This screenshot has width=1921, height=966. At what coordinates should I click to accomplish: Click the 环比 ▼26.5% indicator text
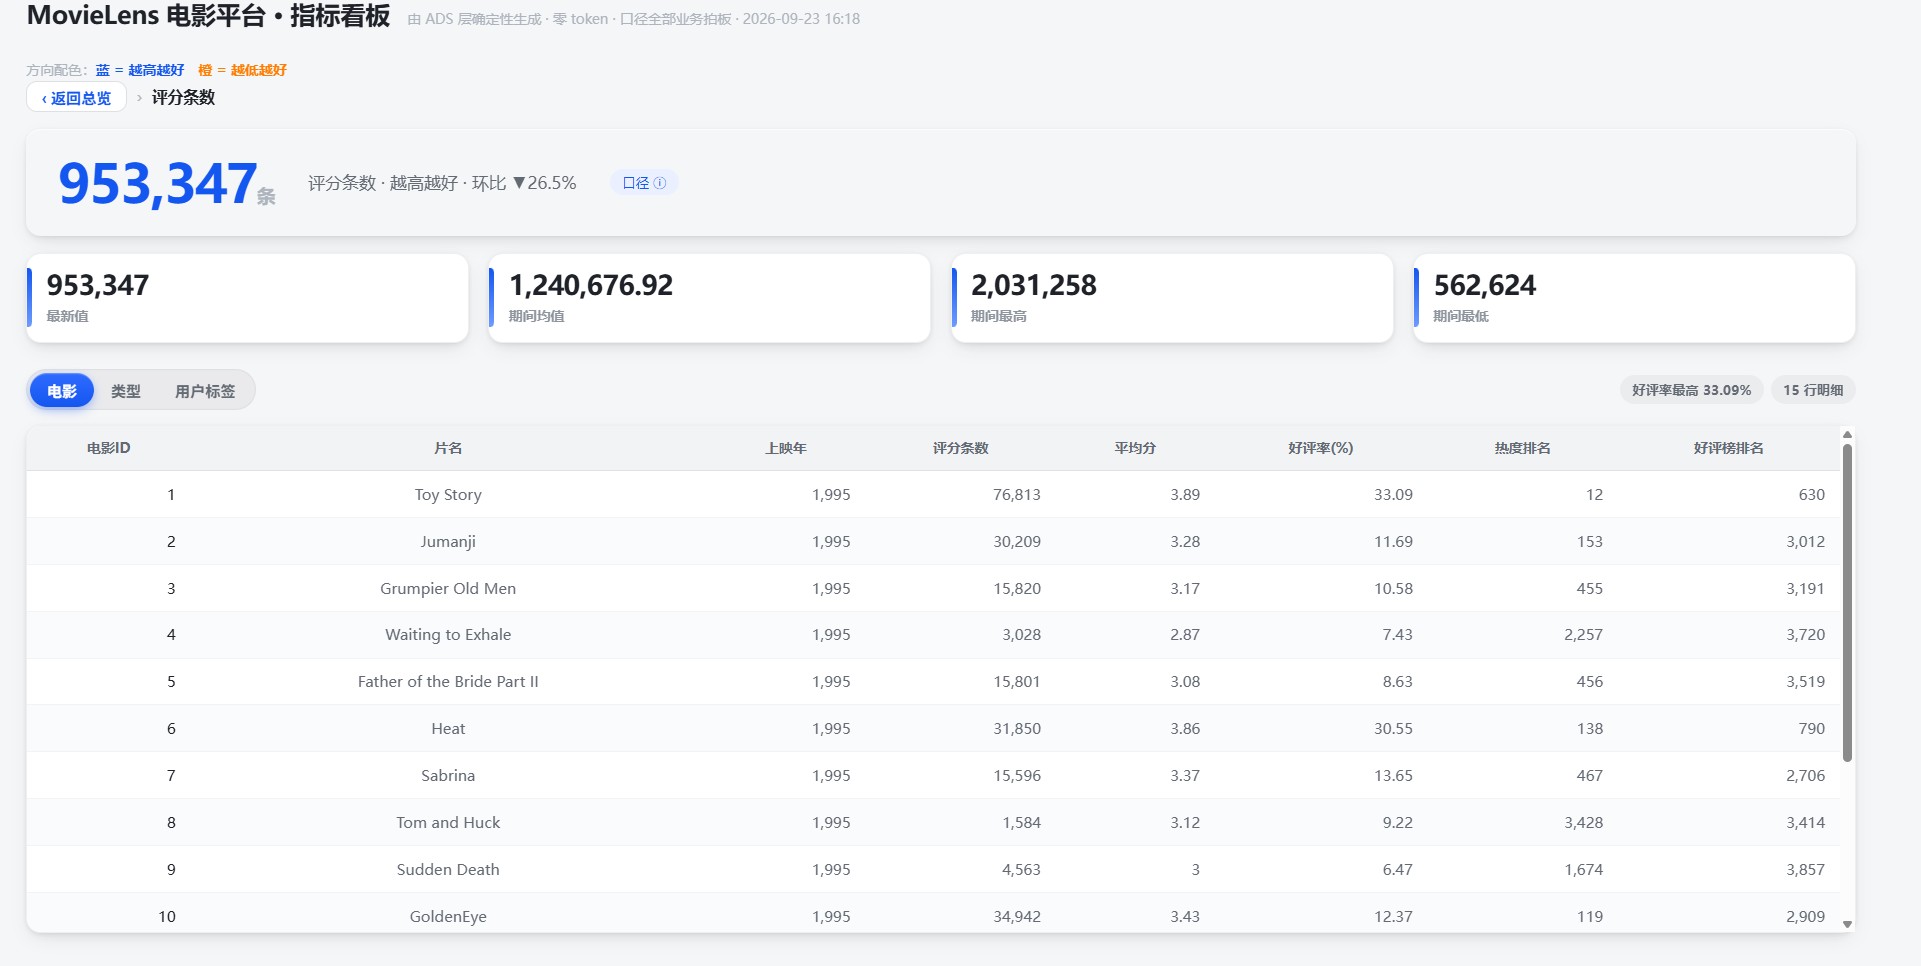[x=524, y=183]
